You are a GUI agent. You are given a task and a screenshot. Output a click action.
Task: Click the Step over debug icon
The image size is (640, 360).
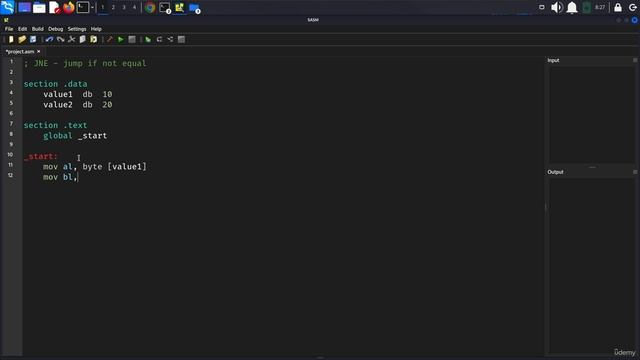click(x=159, y=39)
